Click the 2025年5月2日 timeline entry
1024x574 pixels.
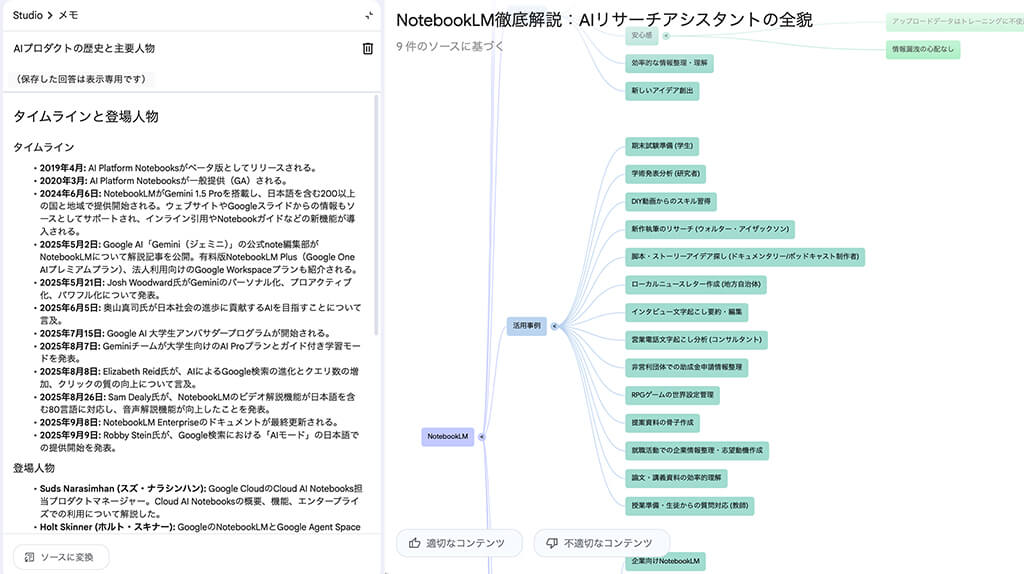199,257
